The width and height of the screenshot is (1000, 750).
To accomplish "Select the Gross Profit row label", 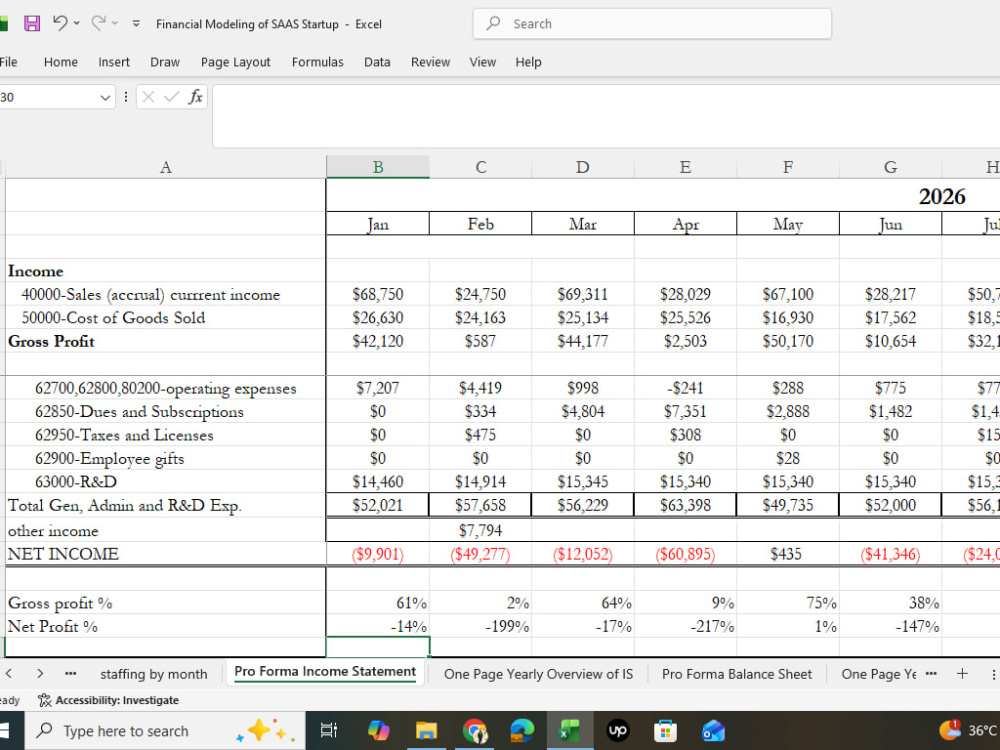I will pyautogui.click(x=51, y=342).
